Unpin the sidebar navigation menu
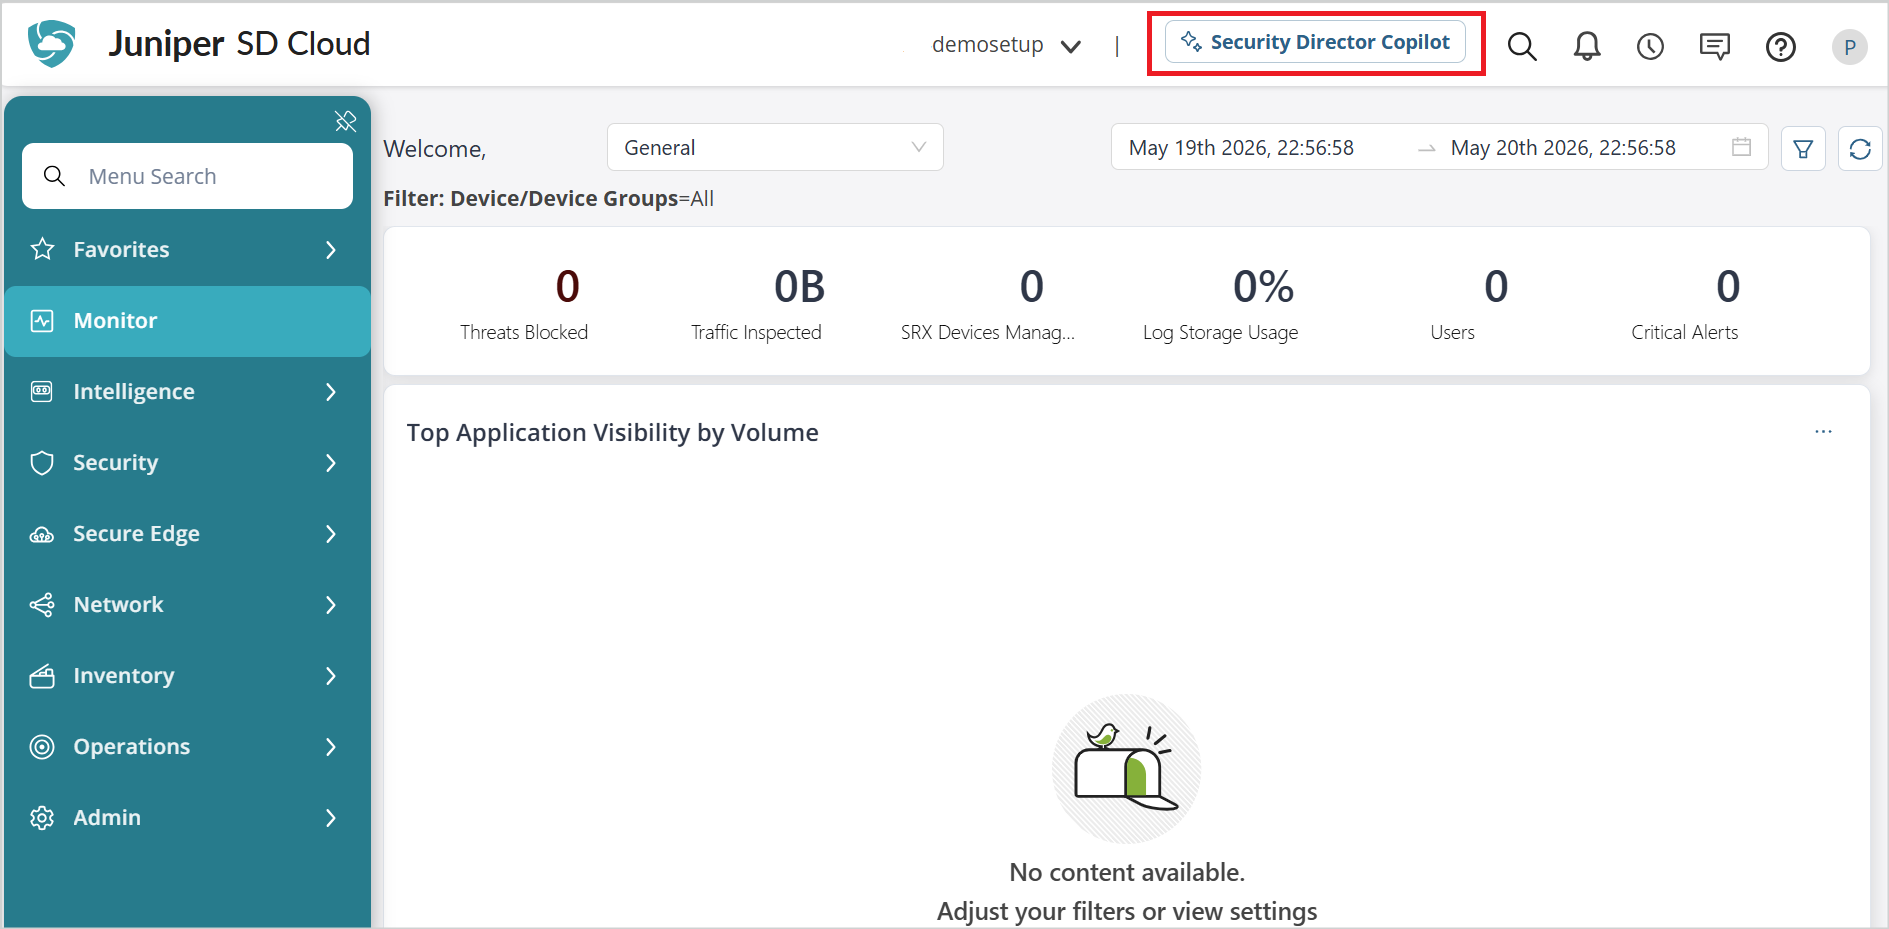Viewport: 1889px width, 929px height. (x=346, y=121)
